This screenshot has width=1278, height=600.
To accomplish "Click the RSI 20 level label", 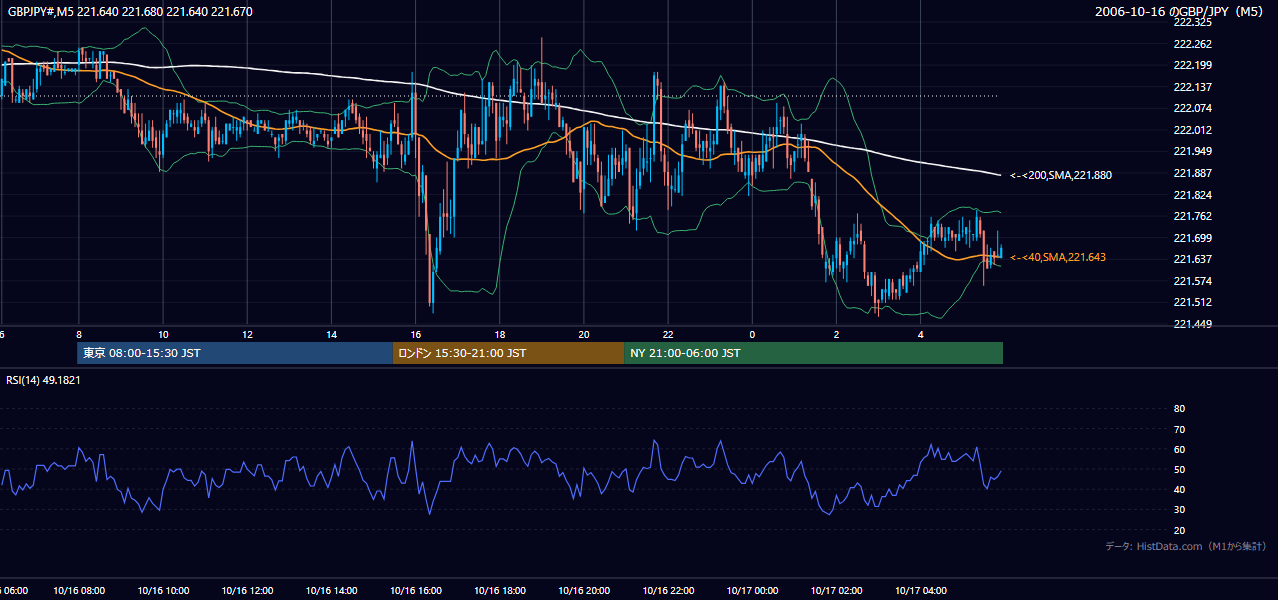I will click(1179, 530).
